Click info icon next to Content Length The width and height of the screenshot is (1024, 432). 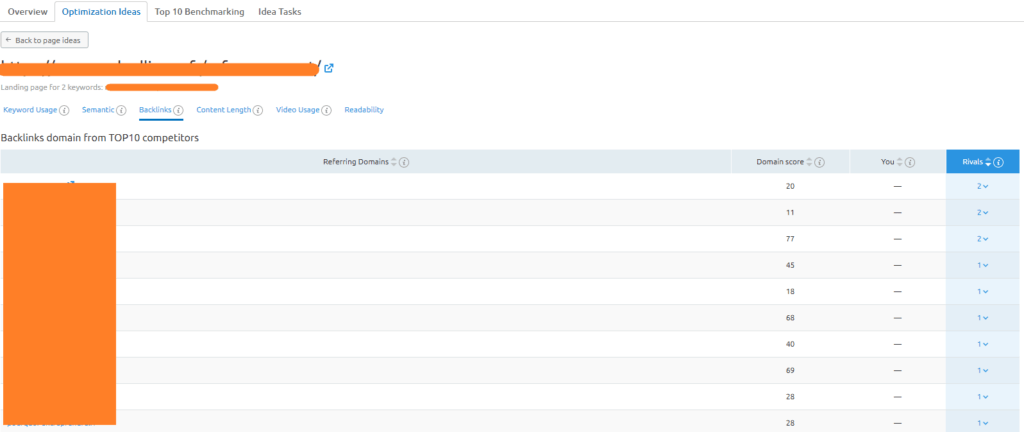pos(258,110)
